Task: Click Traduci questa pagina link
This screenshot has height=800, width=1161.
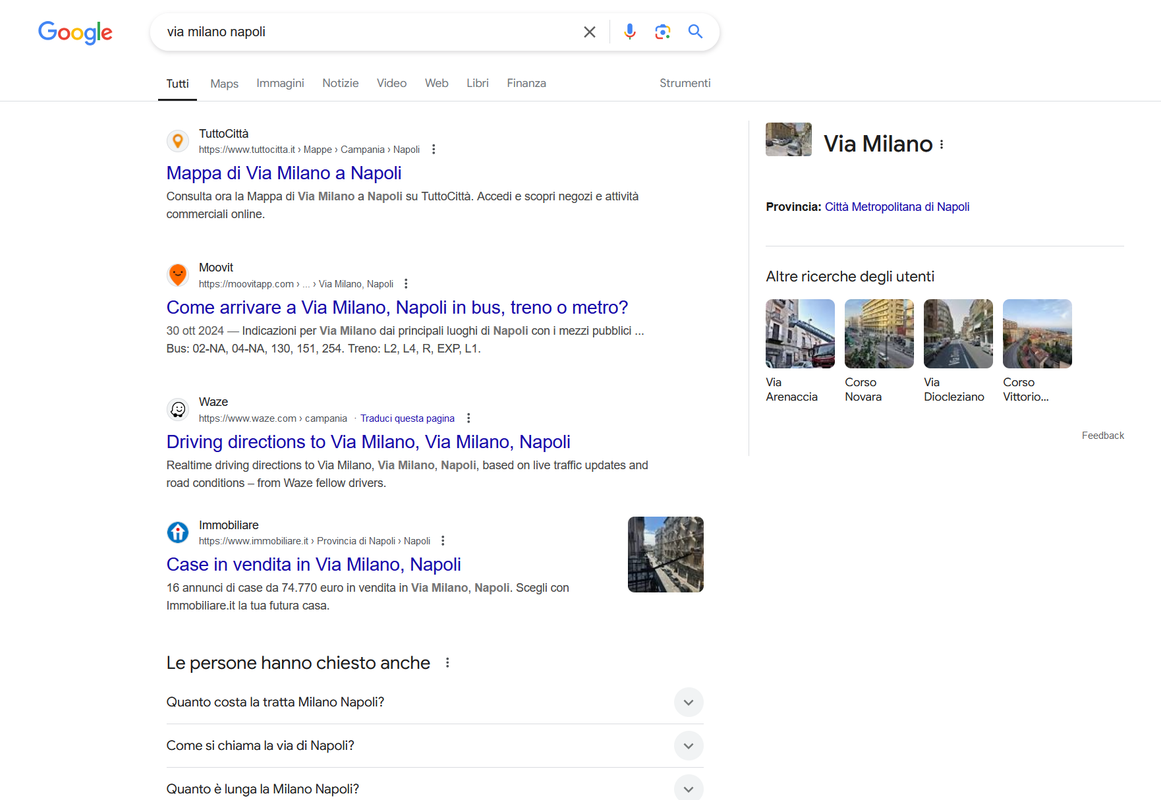Action: tap(407, 419)
